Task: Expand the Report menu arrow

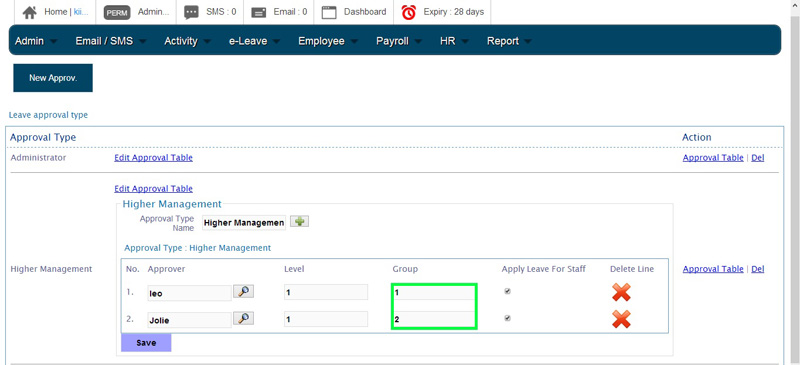Action: 528,42
